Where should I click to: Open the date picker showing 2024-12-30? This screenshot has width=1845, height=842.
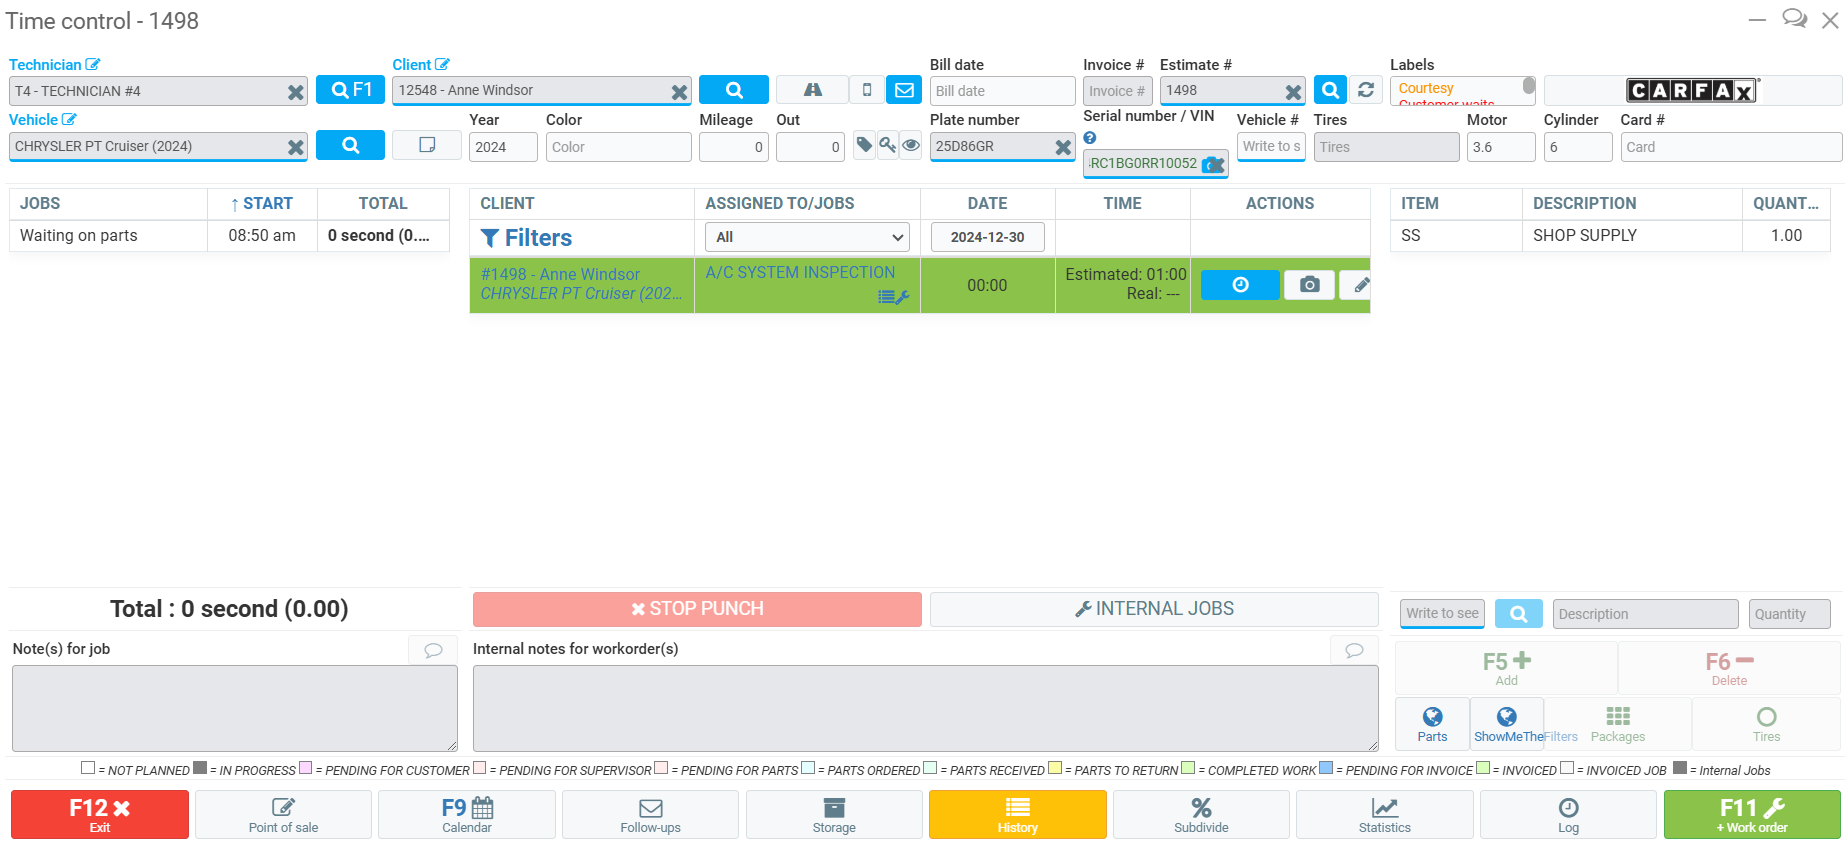pos(987,237)
